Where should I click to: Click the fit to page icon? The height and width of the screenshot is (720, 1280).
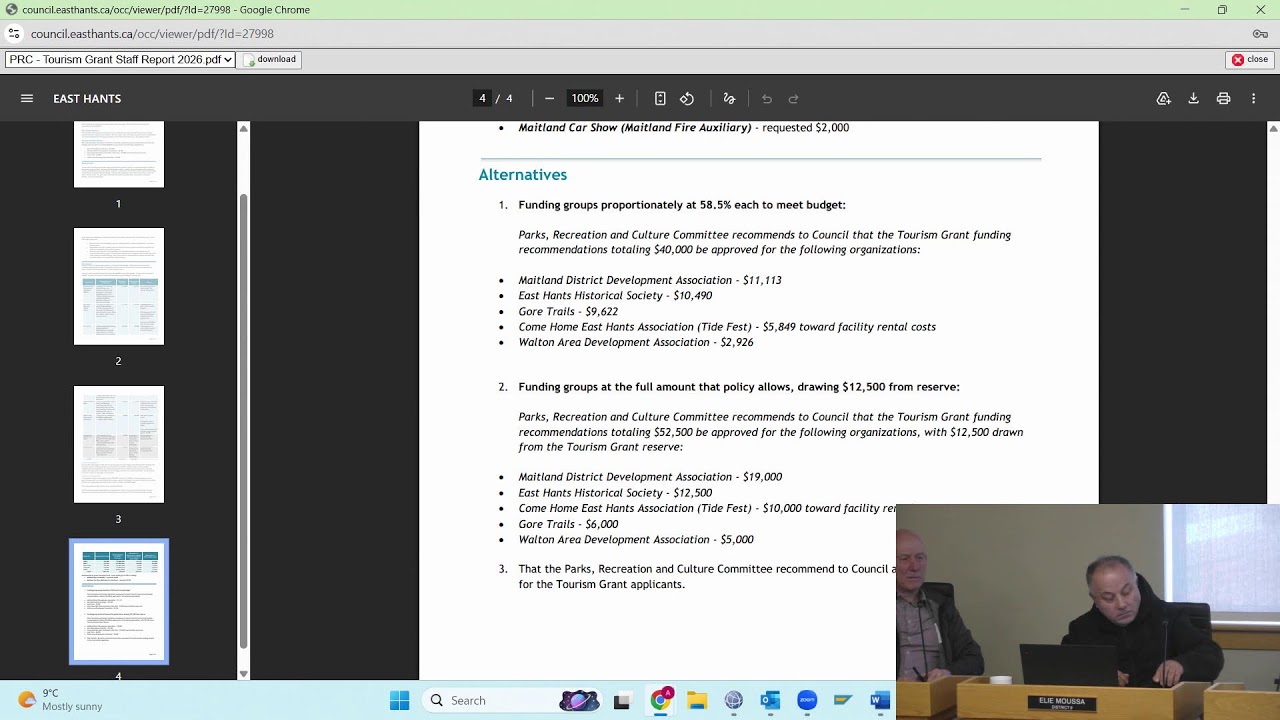(x=660, y=98)
